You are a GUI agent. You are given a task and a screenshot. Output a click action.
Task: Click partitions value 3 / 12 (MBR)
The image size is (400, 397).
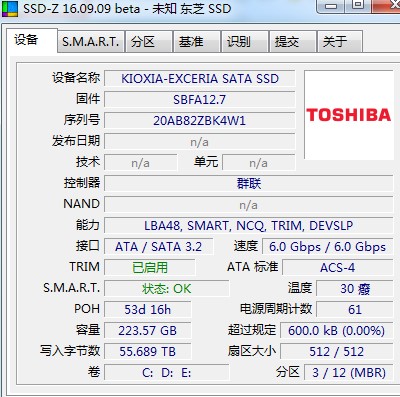[349, 372]
